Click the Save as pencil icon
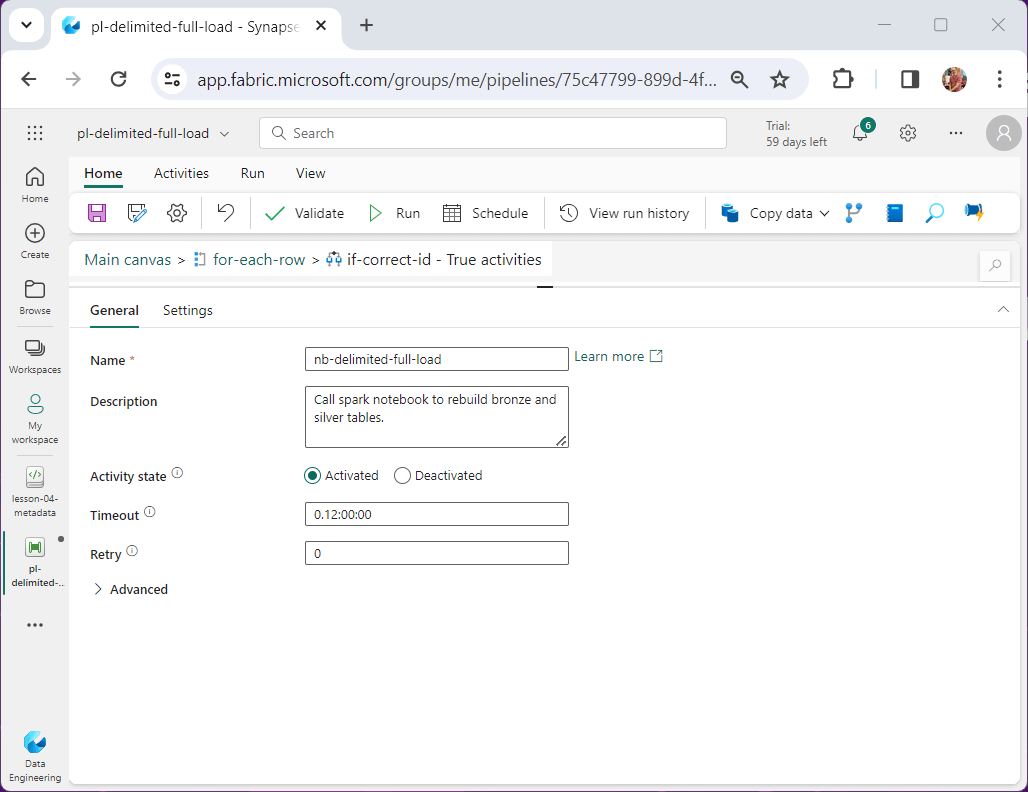The height and width of the screenshot is (792, 1028). pyautogui.click(x=137, y=213)
